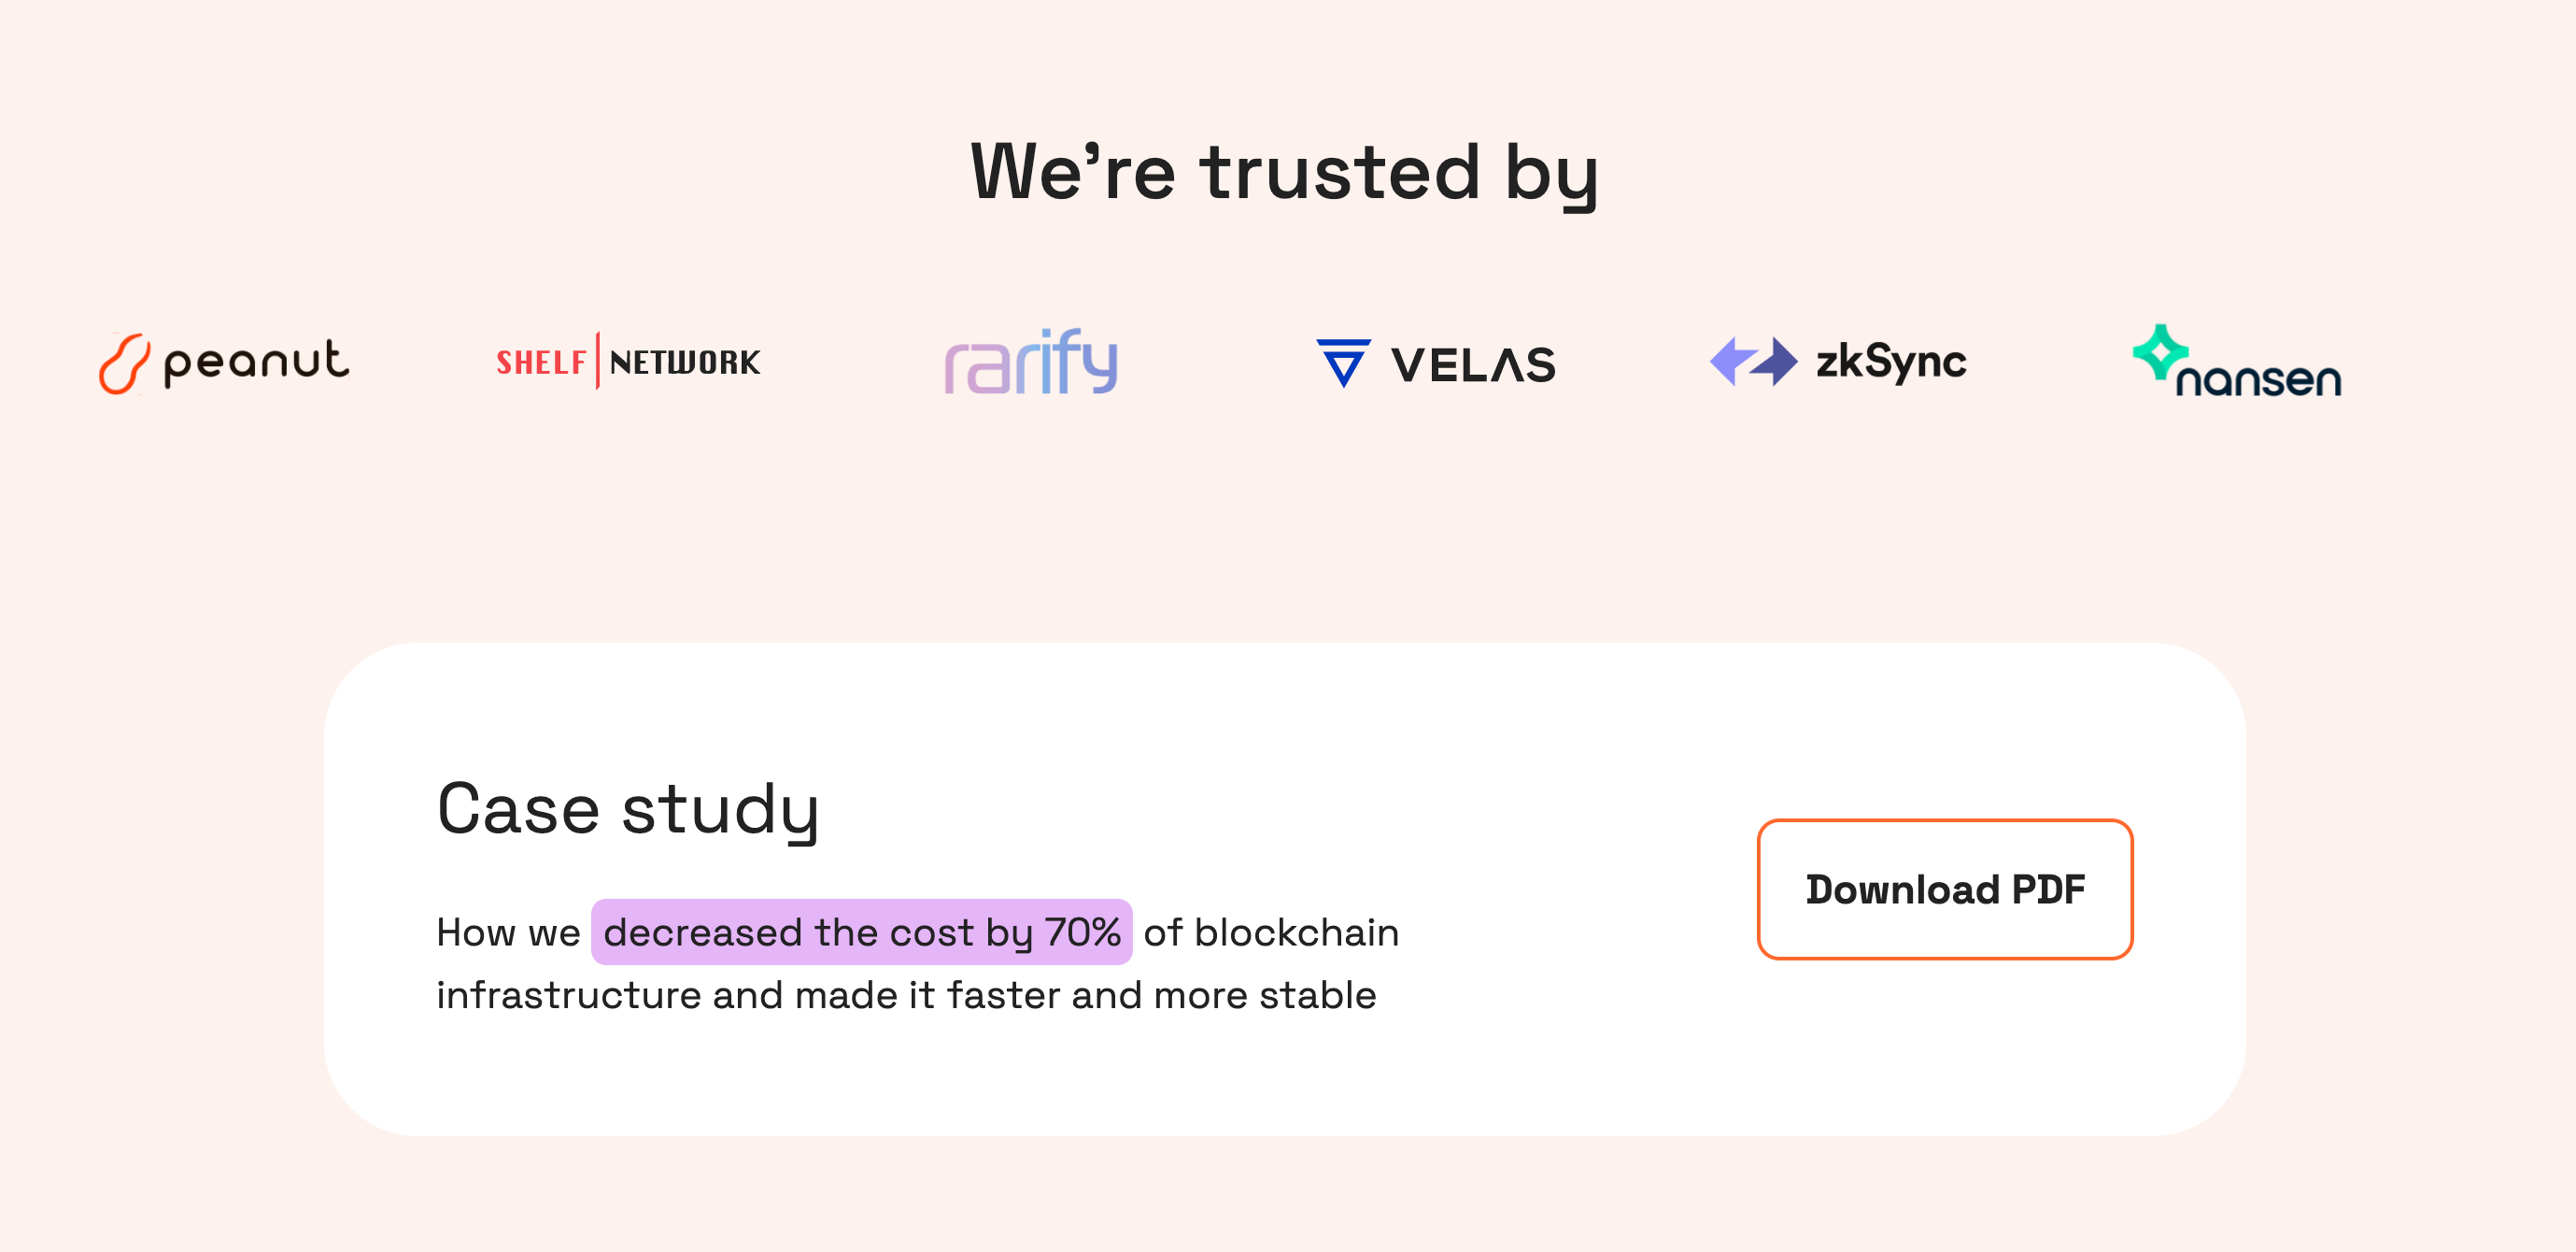Viewport: 2576px width, 1252px height.
Task: Click the Download PDF button
Action: pyautogui.click(x=1945, y=889)
